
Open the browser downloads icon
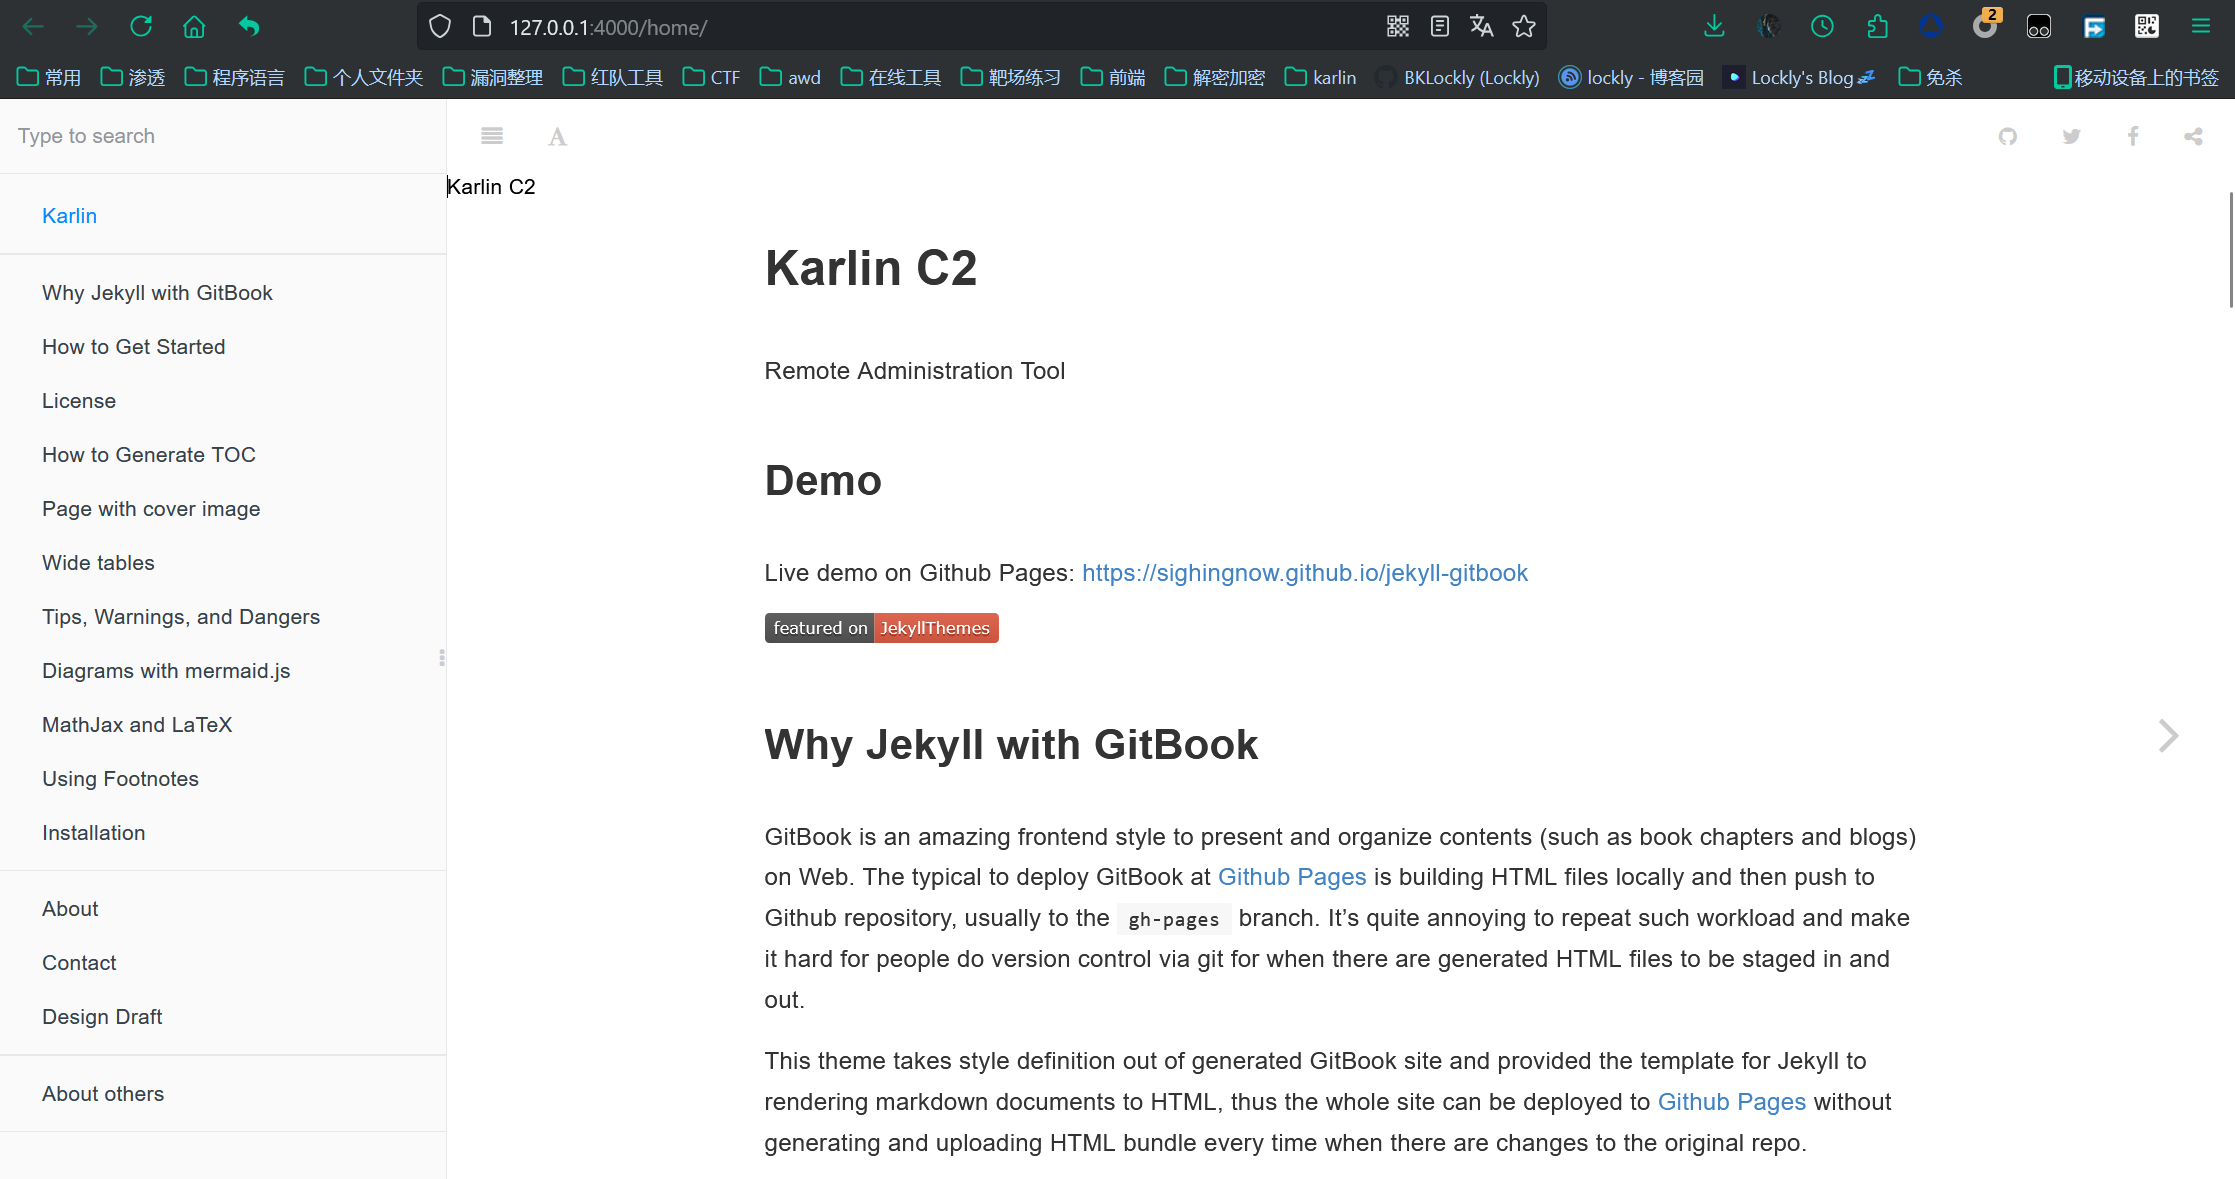tap(1714, 27)
